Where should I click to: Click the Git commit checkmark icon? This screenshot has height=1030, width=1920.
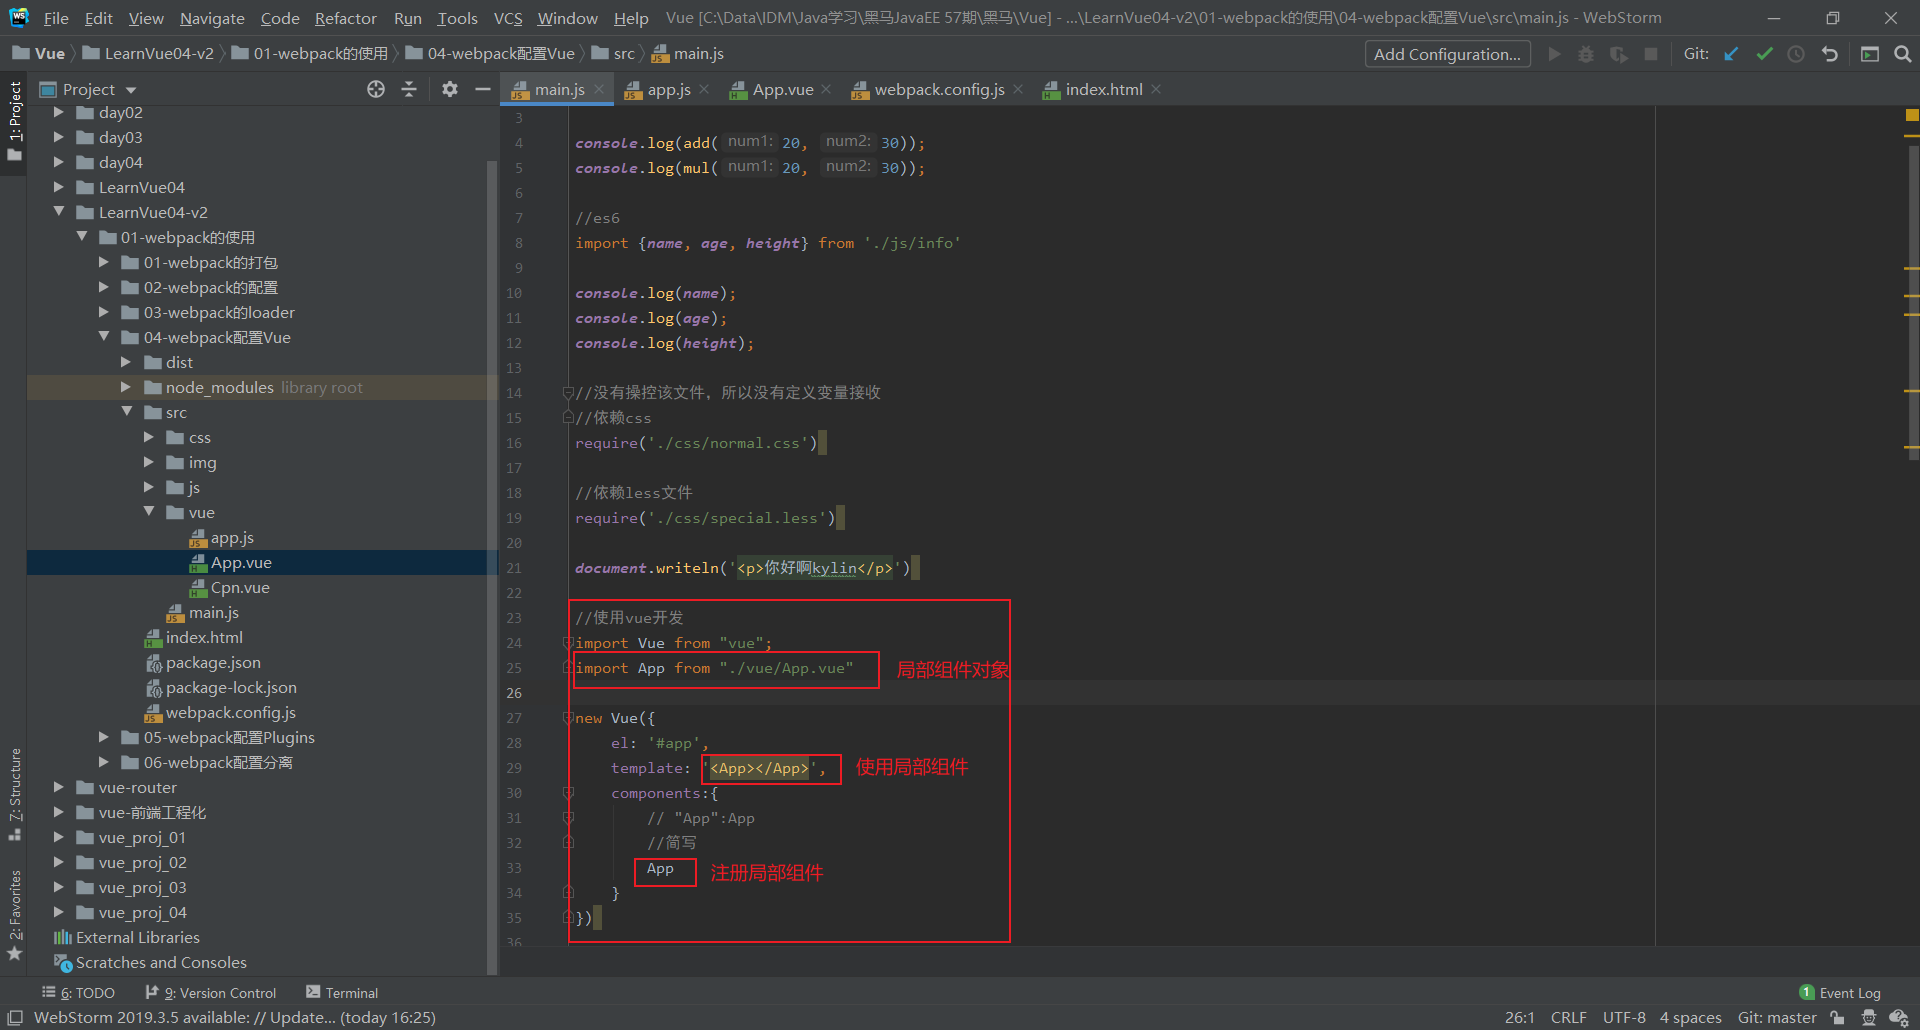pyautogui.click(x=1764, y=54)
